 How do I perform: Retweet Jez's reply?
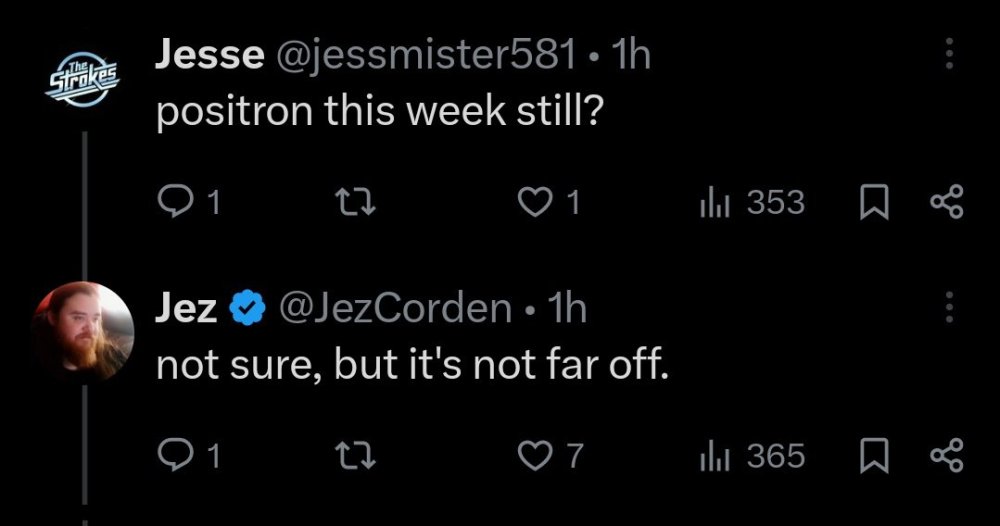point(355,456)
